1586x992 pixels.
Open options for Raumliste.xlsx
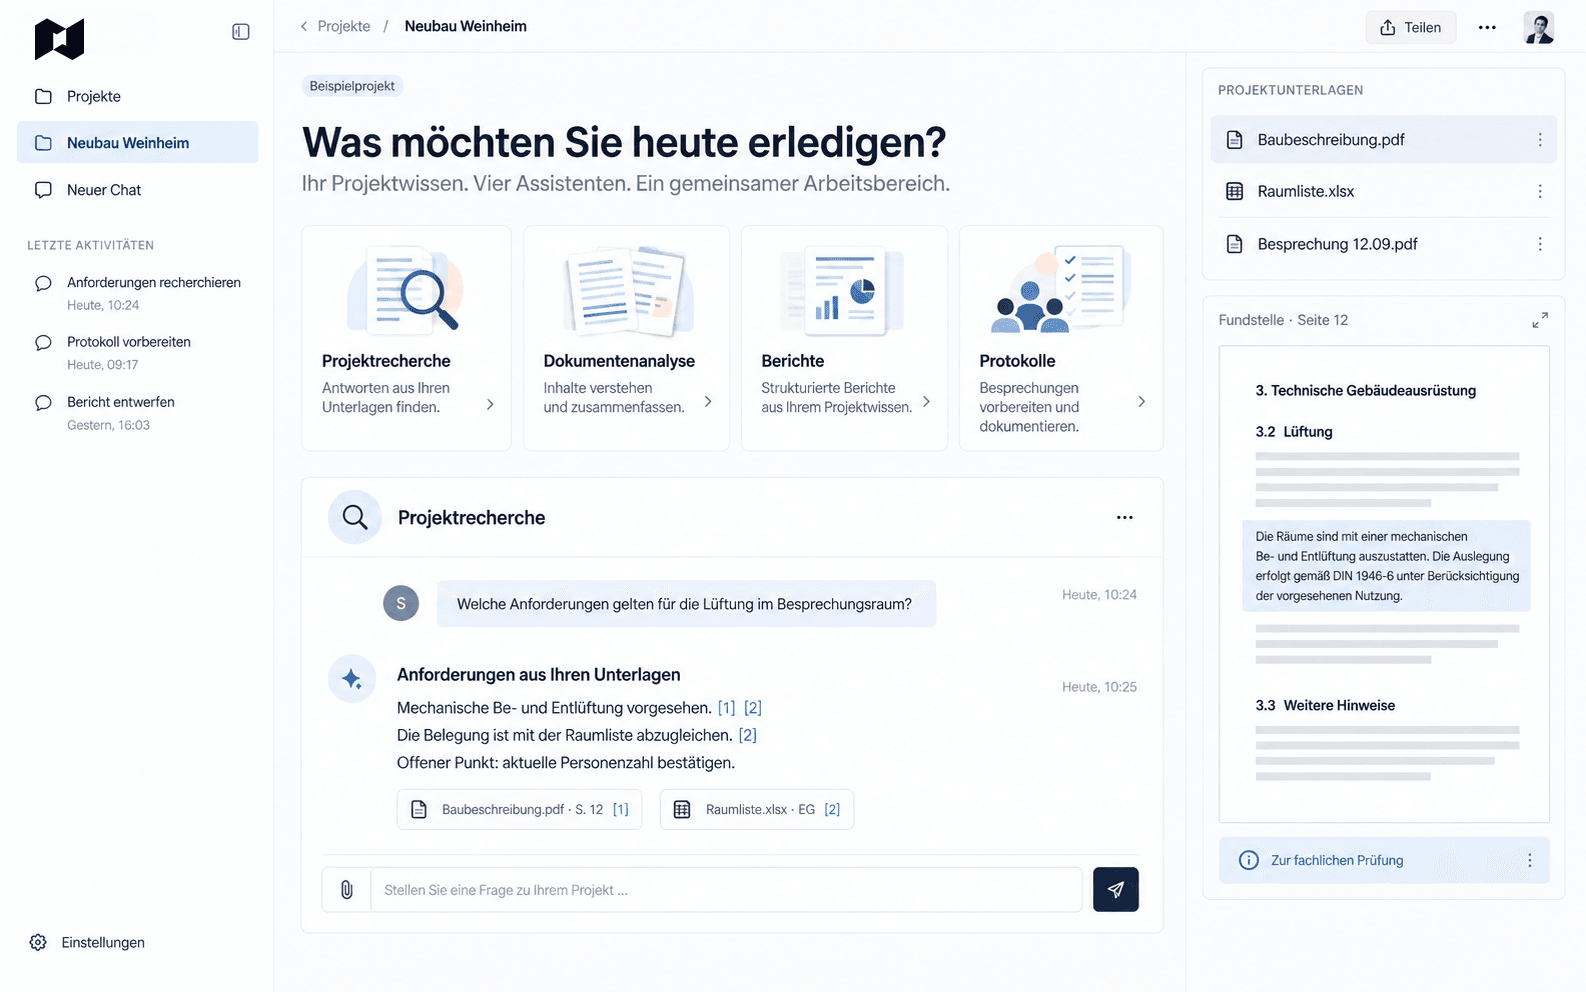coord(1540,191)
